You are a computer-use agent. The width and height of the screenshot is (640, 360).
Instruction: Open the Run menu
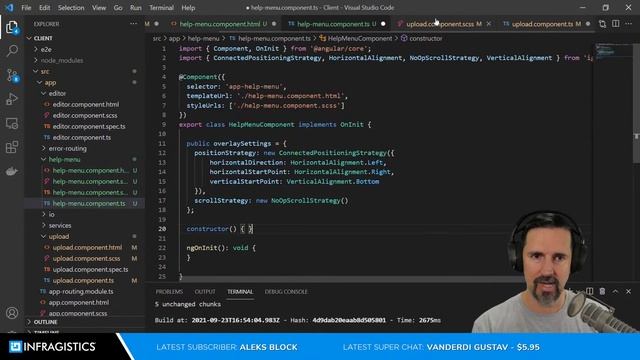point(136,7)
